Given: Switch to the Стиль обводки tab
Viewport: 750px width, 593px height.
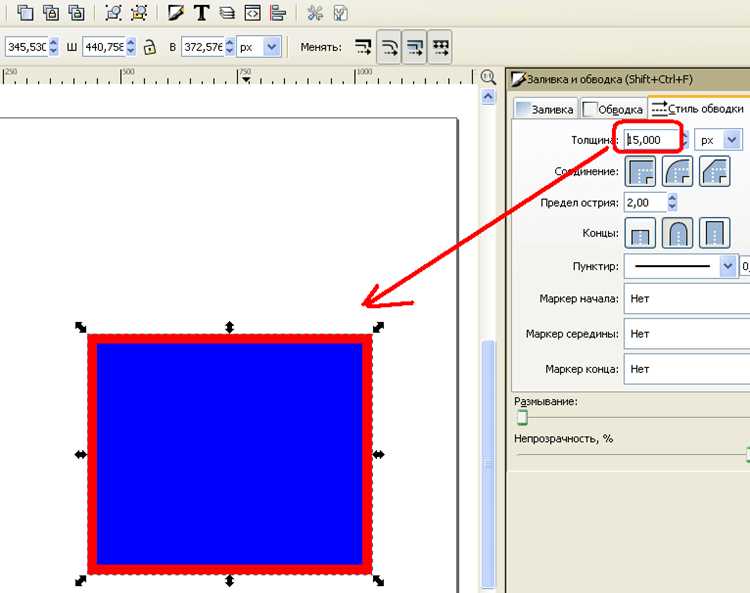Looking at the screenshot, I should 699,108.
